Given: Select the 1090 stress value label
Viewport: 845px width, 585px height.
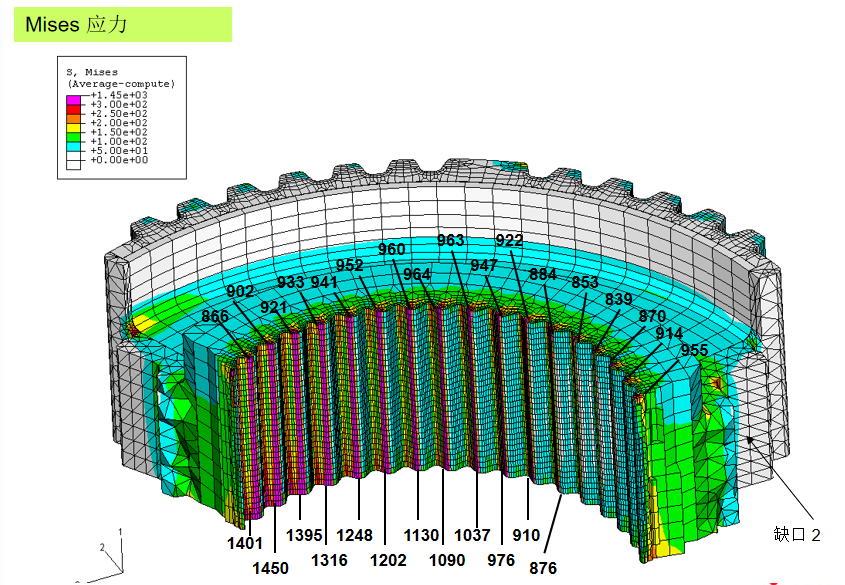Looking at the screenshot, I should (447, 560).
